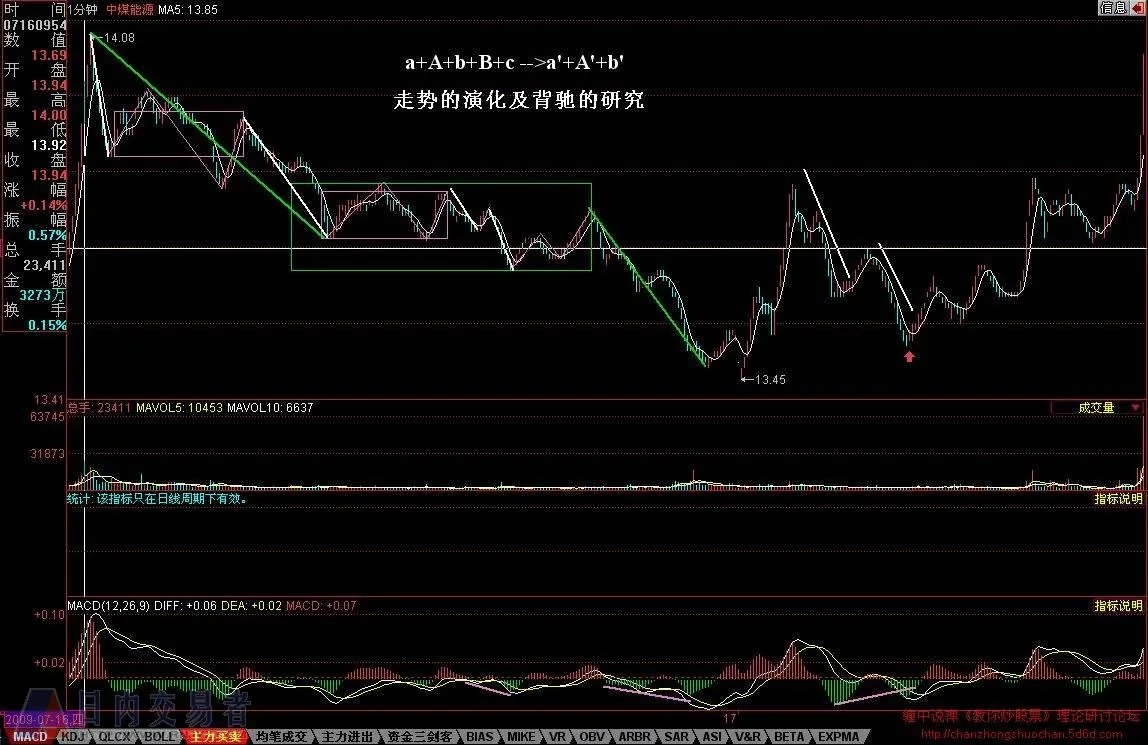Click the 中煤能源 stock name

pos(130,10)
